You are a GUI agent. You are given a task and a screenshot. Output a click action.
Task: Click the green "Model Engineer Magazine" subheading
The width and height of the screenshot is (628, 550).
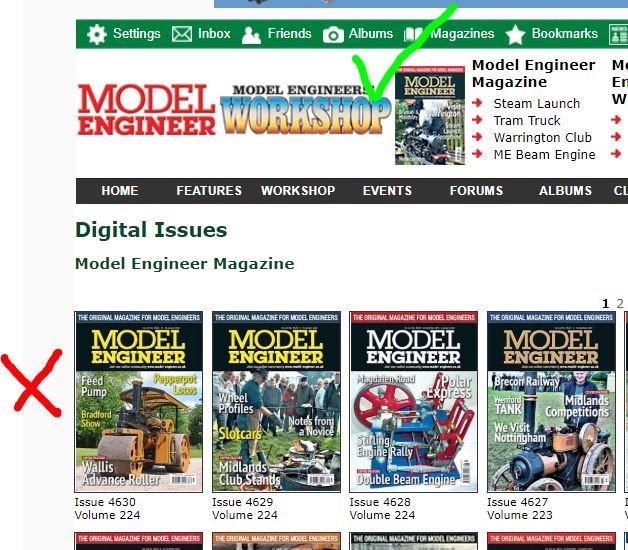(x=185, y=264)
